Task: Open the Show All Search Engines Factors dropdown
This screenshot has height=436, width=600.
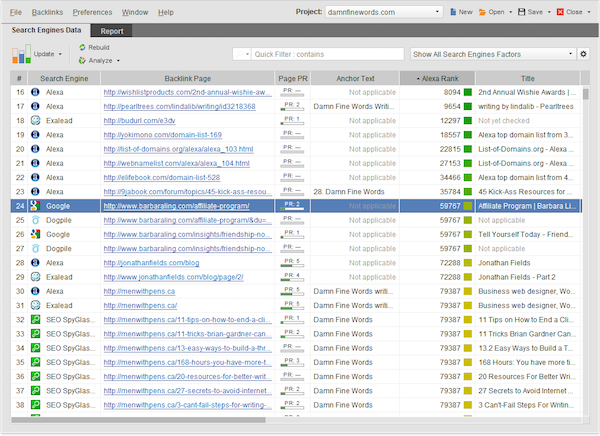Action: pos(493,54)
